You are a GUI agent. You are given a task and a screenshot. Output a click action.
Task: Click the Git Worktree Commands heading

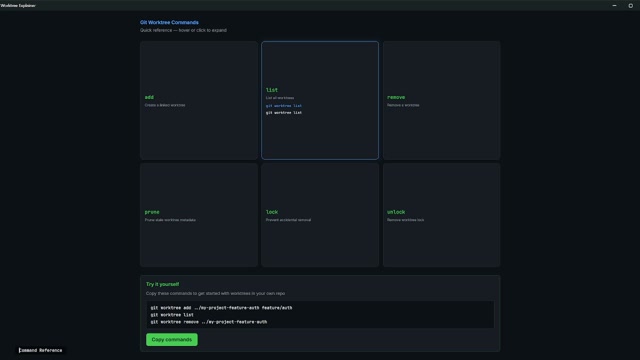[x=169, y=22]
